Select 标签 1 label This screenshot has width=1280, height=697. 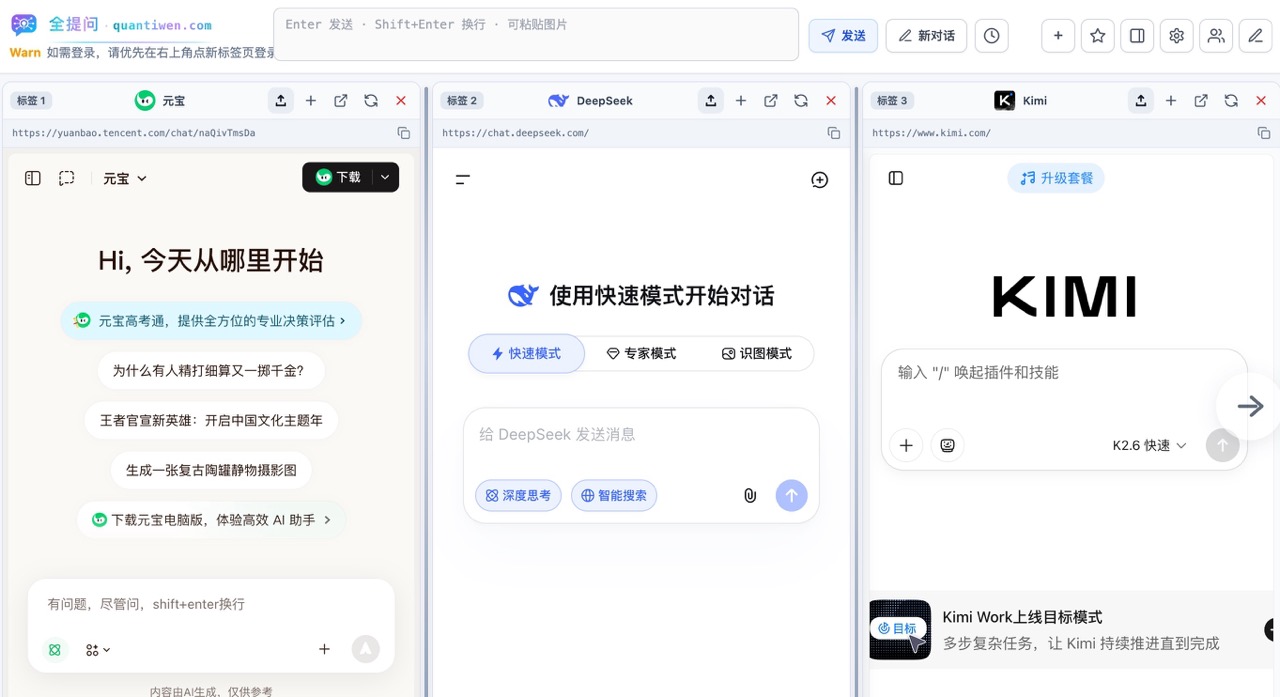tap(31, 101)
